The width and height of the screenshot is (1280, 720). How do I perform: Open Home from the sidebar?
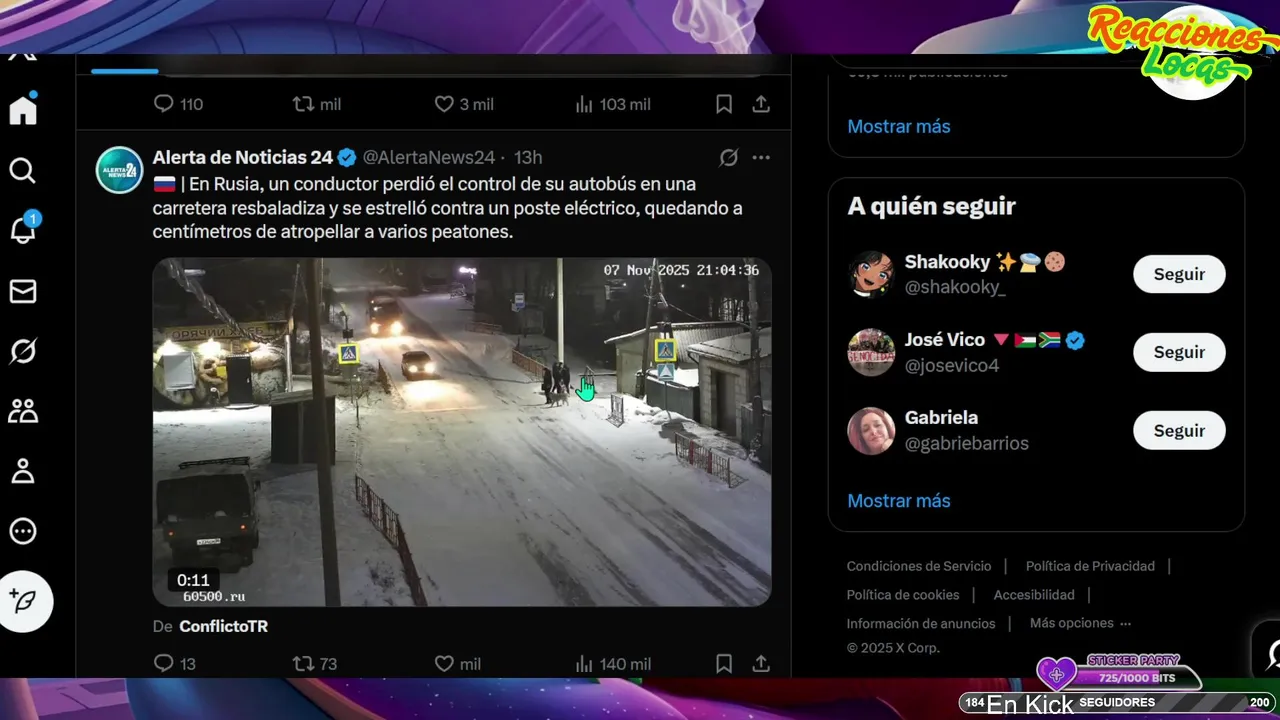coord(23,110)
